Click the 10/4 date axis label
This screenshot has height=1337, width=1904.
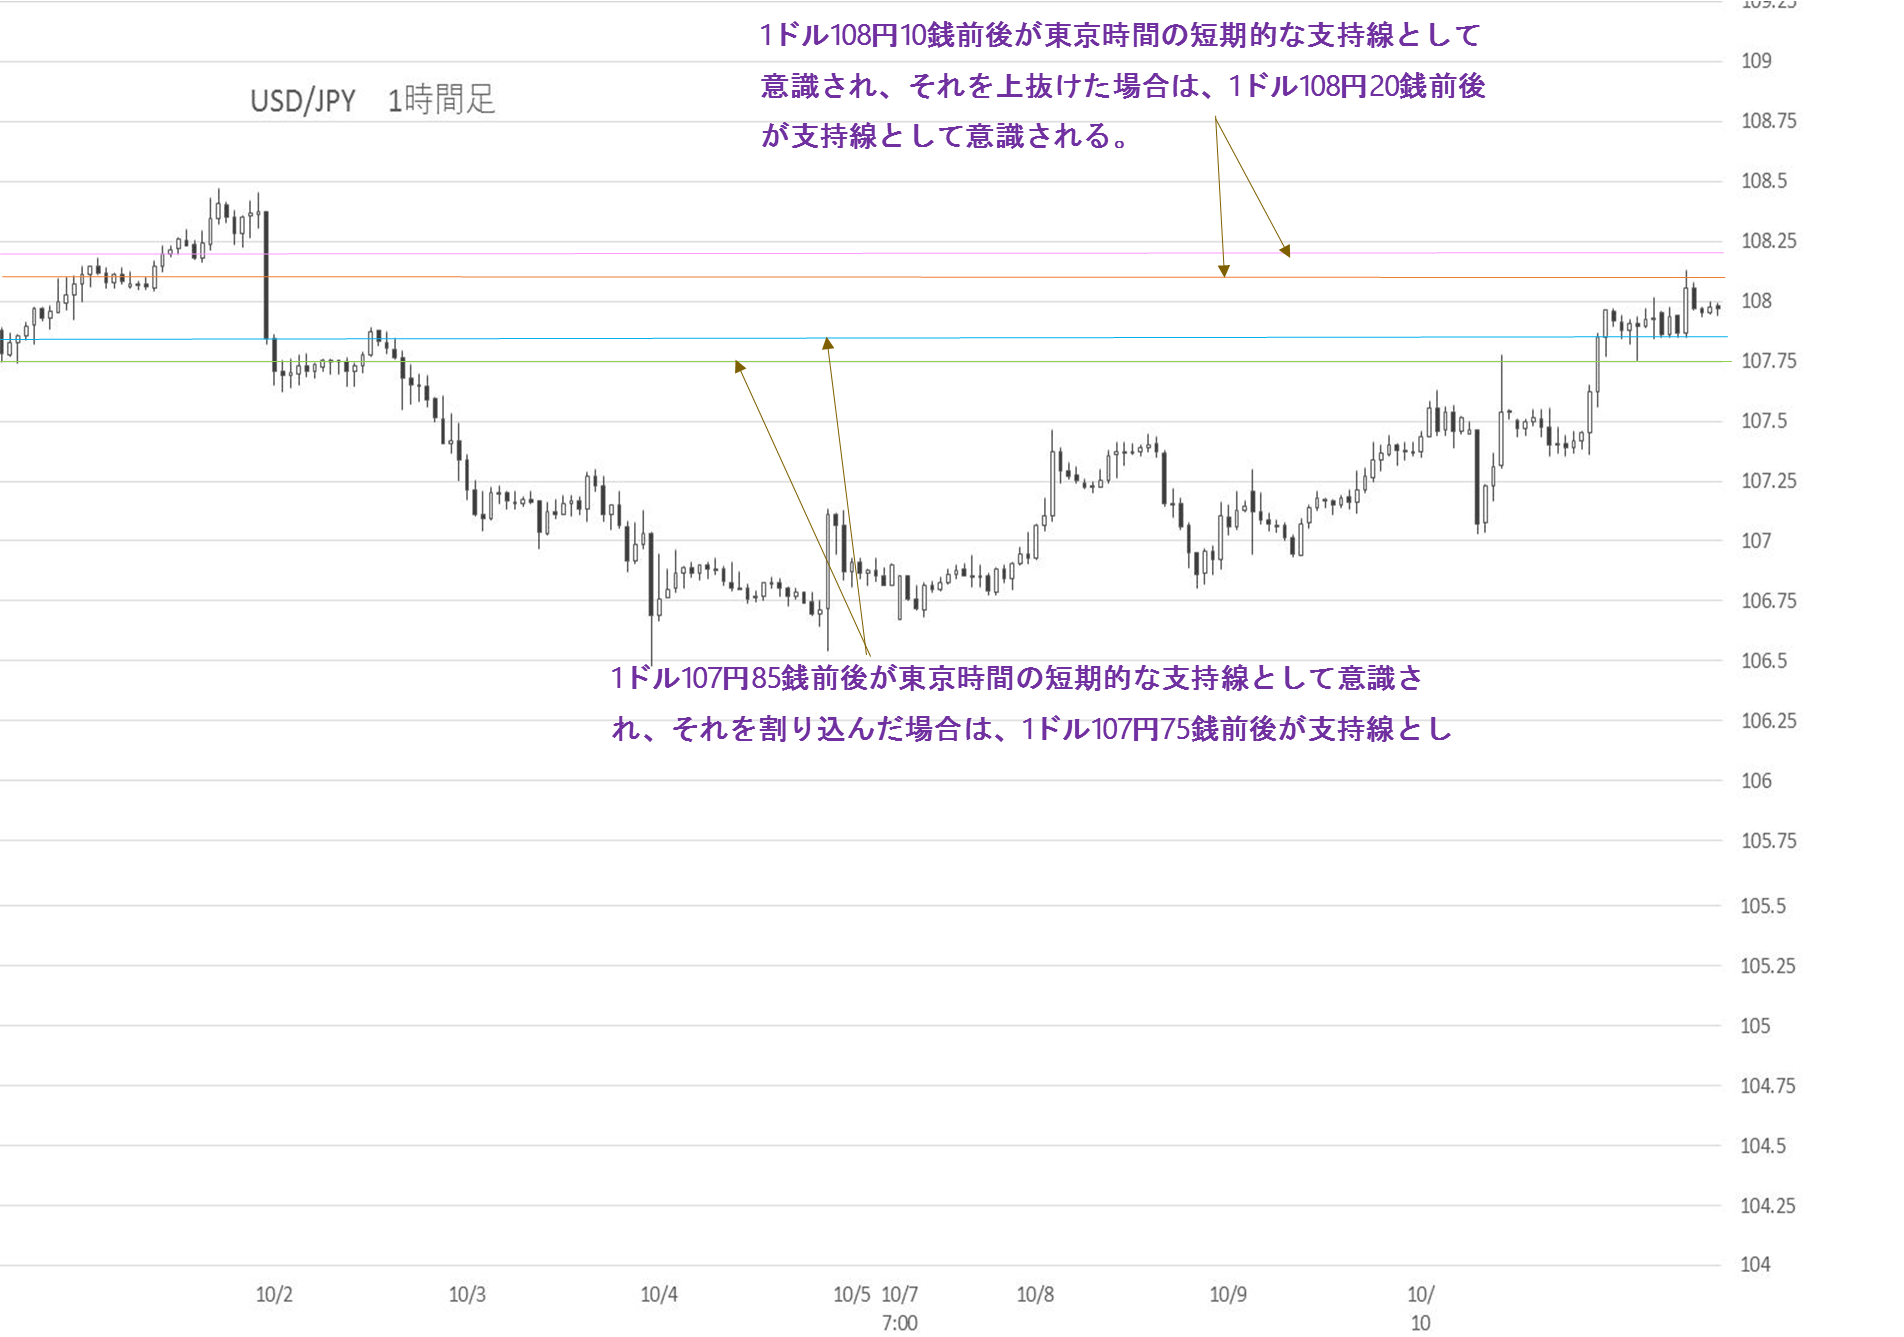click(x=659, y=1295)
